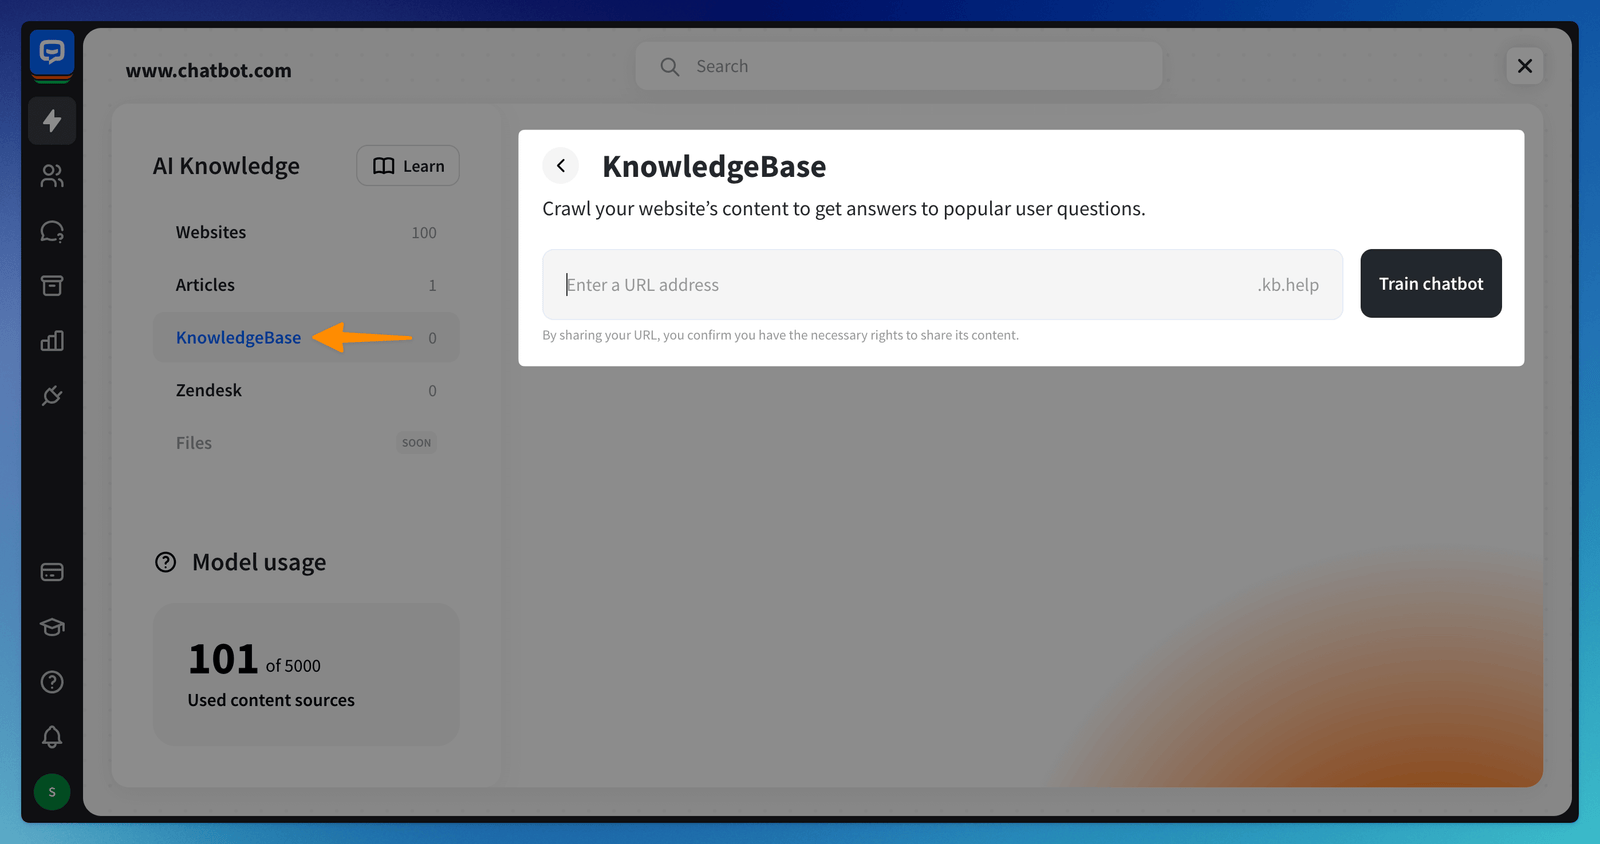Open the academy graduation cap icon
Screen dimensions: 1600x844
point(52,627)
